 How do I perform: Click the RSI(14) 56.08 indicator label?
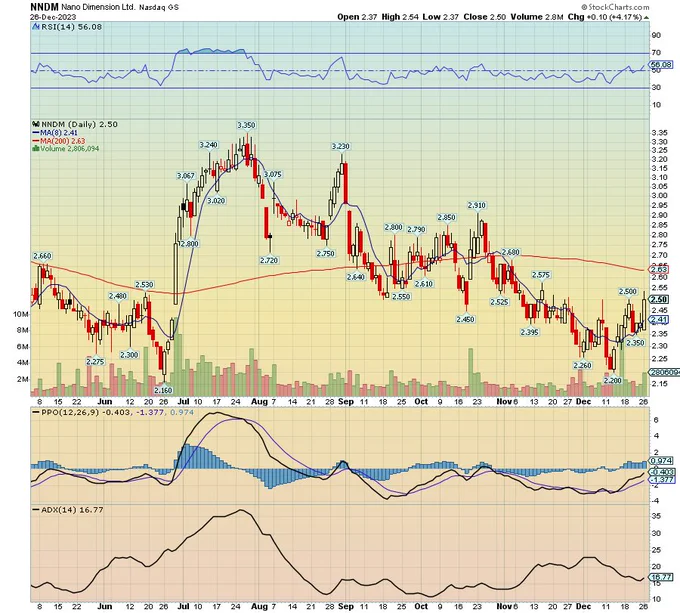(71, 27)
